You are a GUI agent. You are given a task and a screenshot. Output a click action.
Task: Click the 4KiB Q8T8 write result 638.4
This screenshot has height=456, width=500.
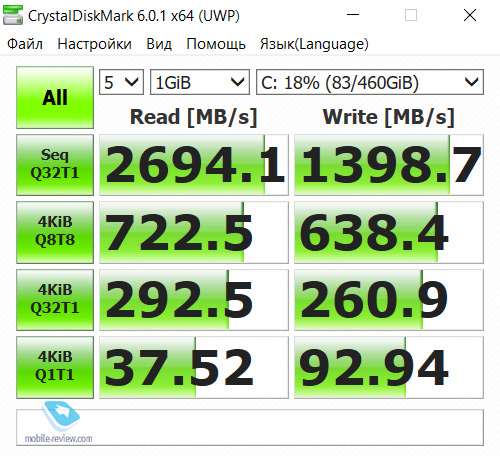[x=389, y=232]
